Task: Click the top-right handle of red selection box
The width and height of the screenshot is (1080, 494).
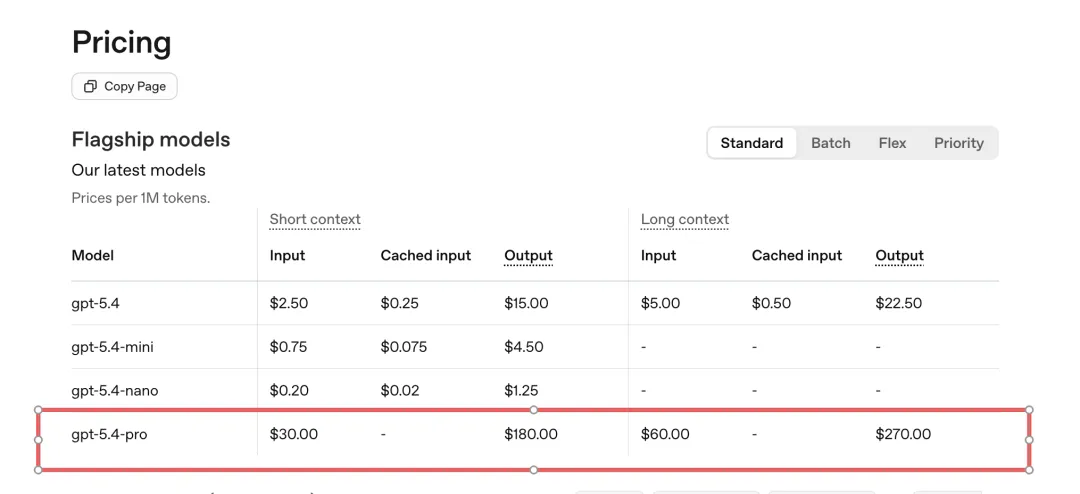Action: pos(1029,410)
